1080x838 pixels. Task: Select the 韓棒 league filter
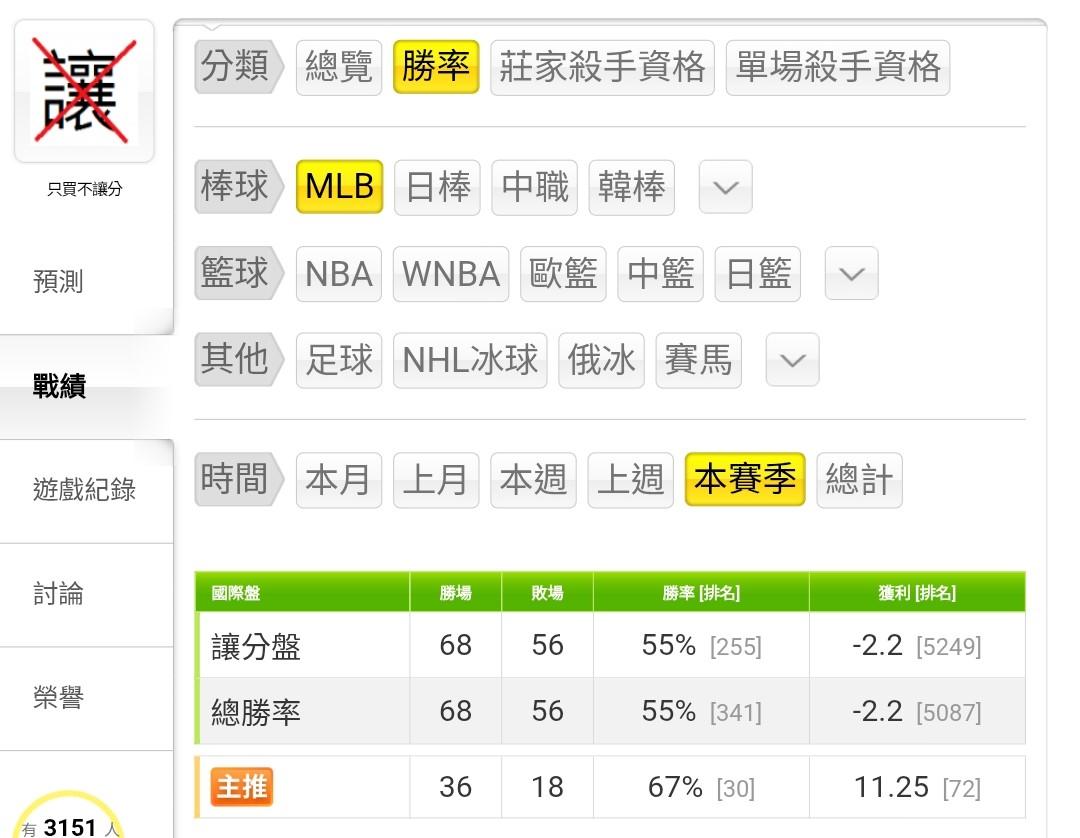pos(632,187)
